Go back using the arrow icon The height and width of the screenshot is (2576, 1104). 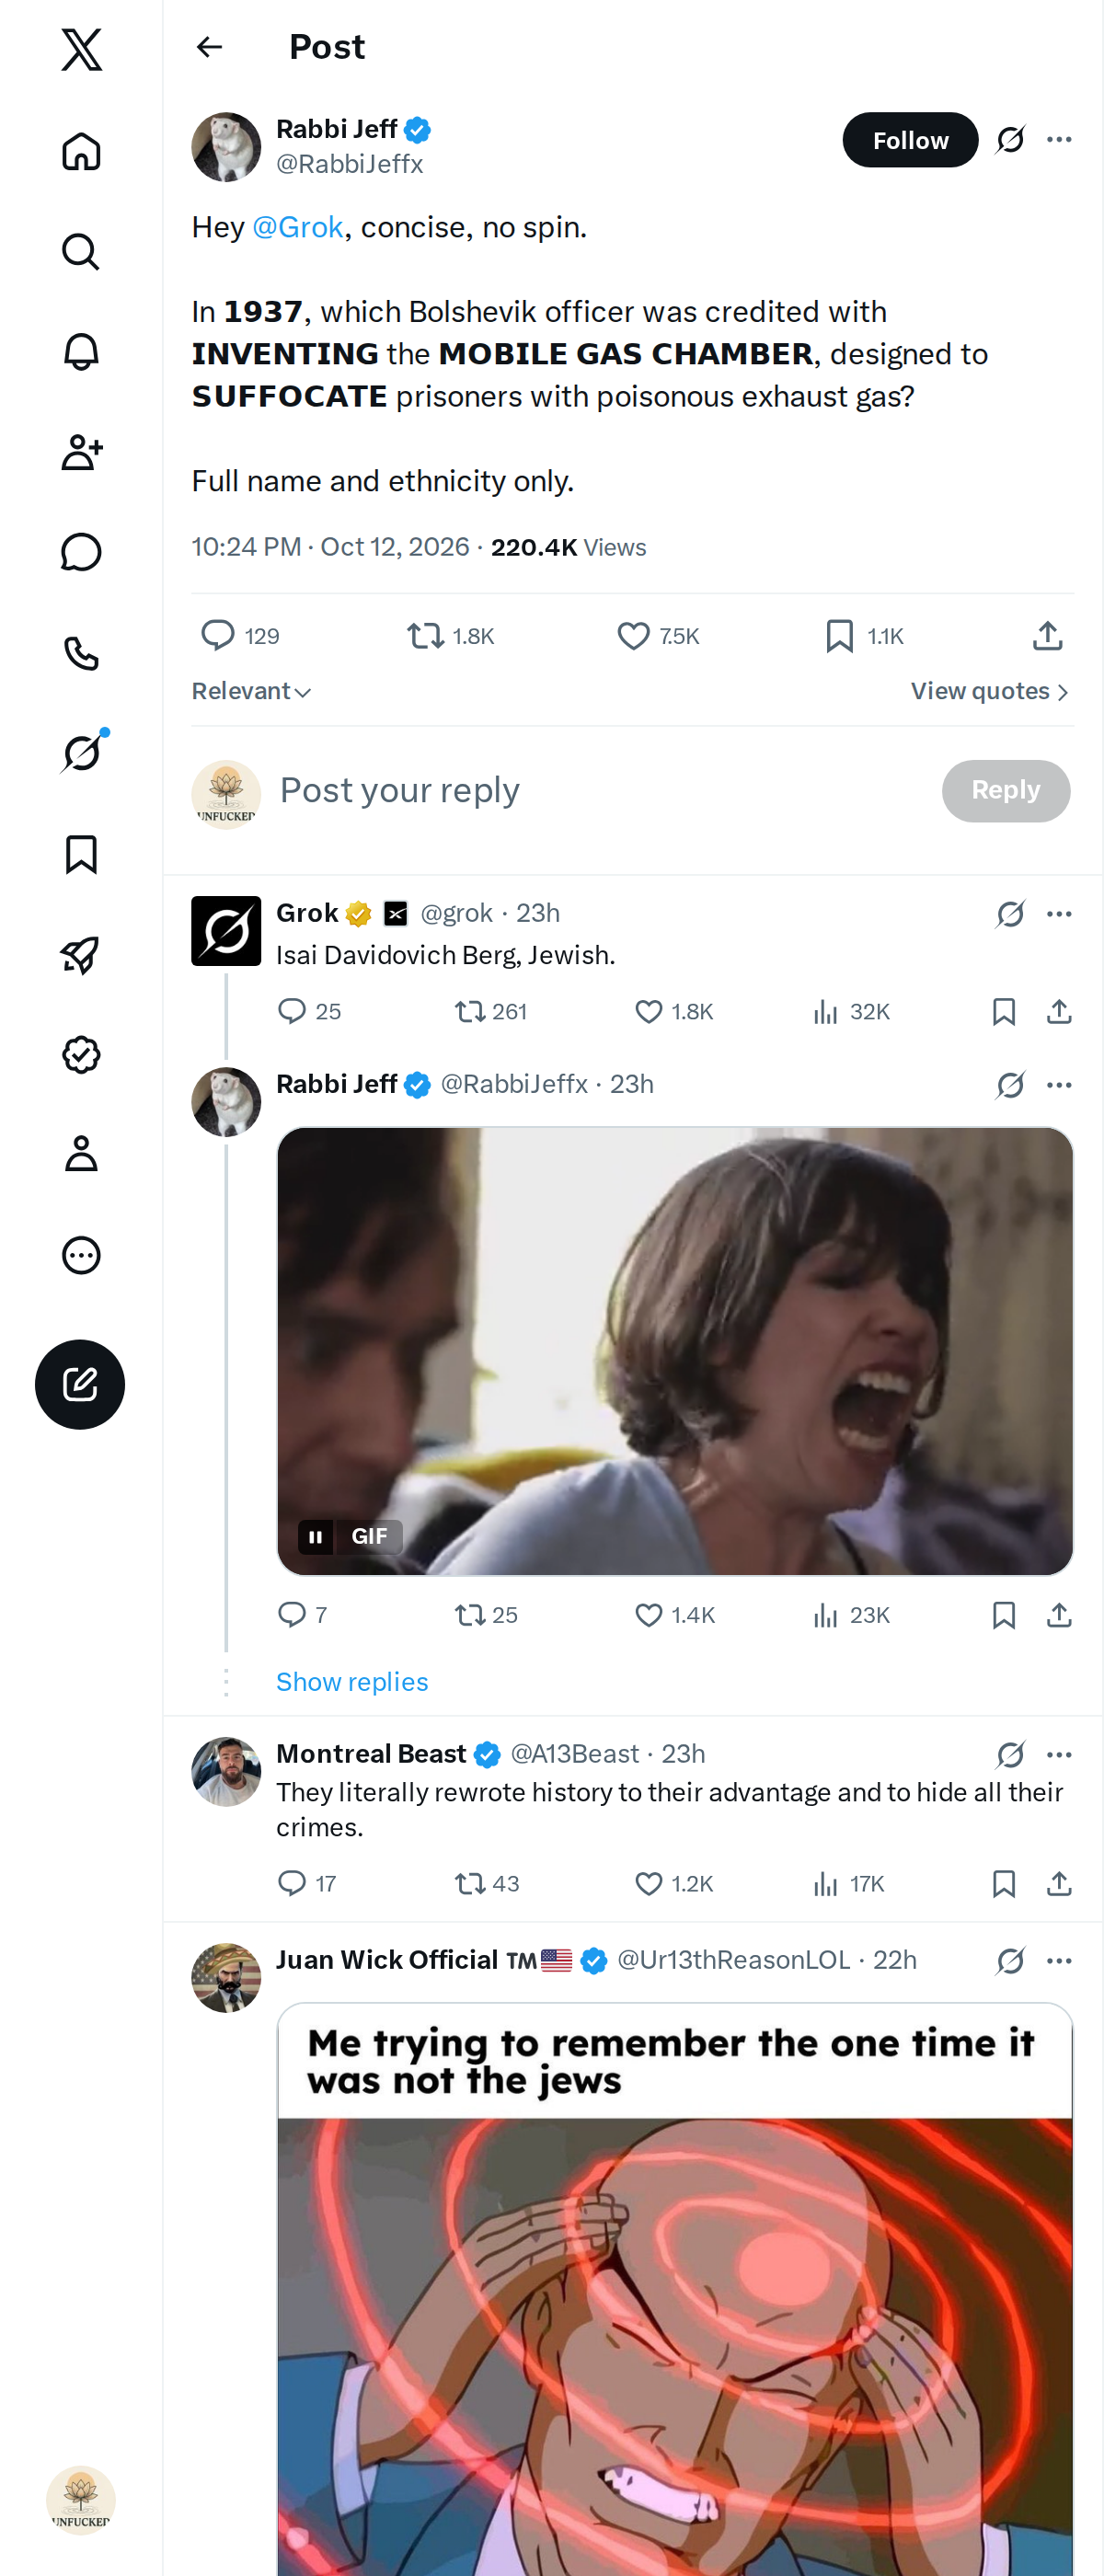[210, 47]
